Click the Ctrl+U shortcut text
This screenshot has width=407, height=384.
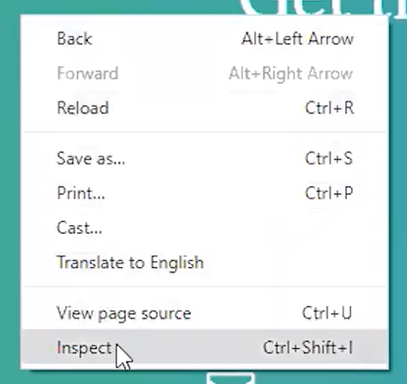(x=327, y=313)
